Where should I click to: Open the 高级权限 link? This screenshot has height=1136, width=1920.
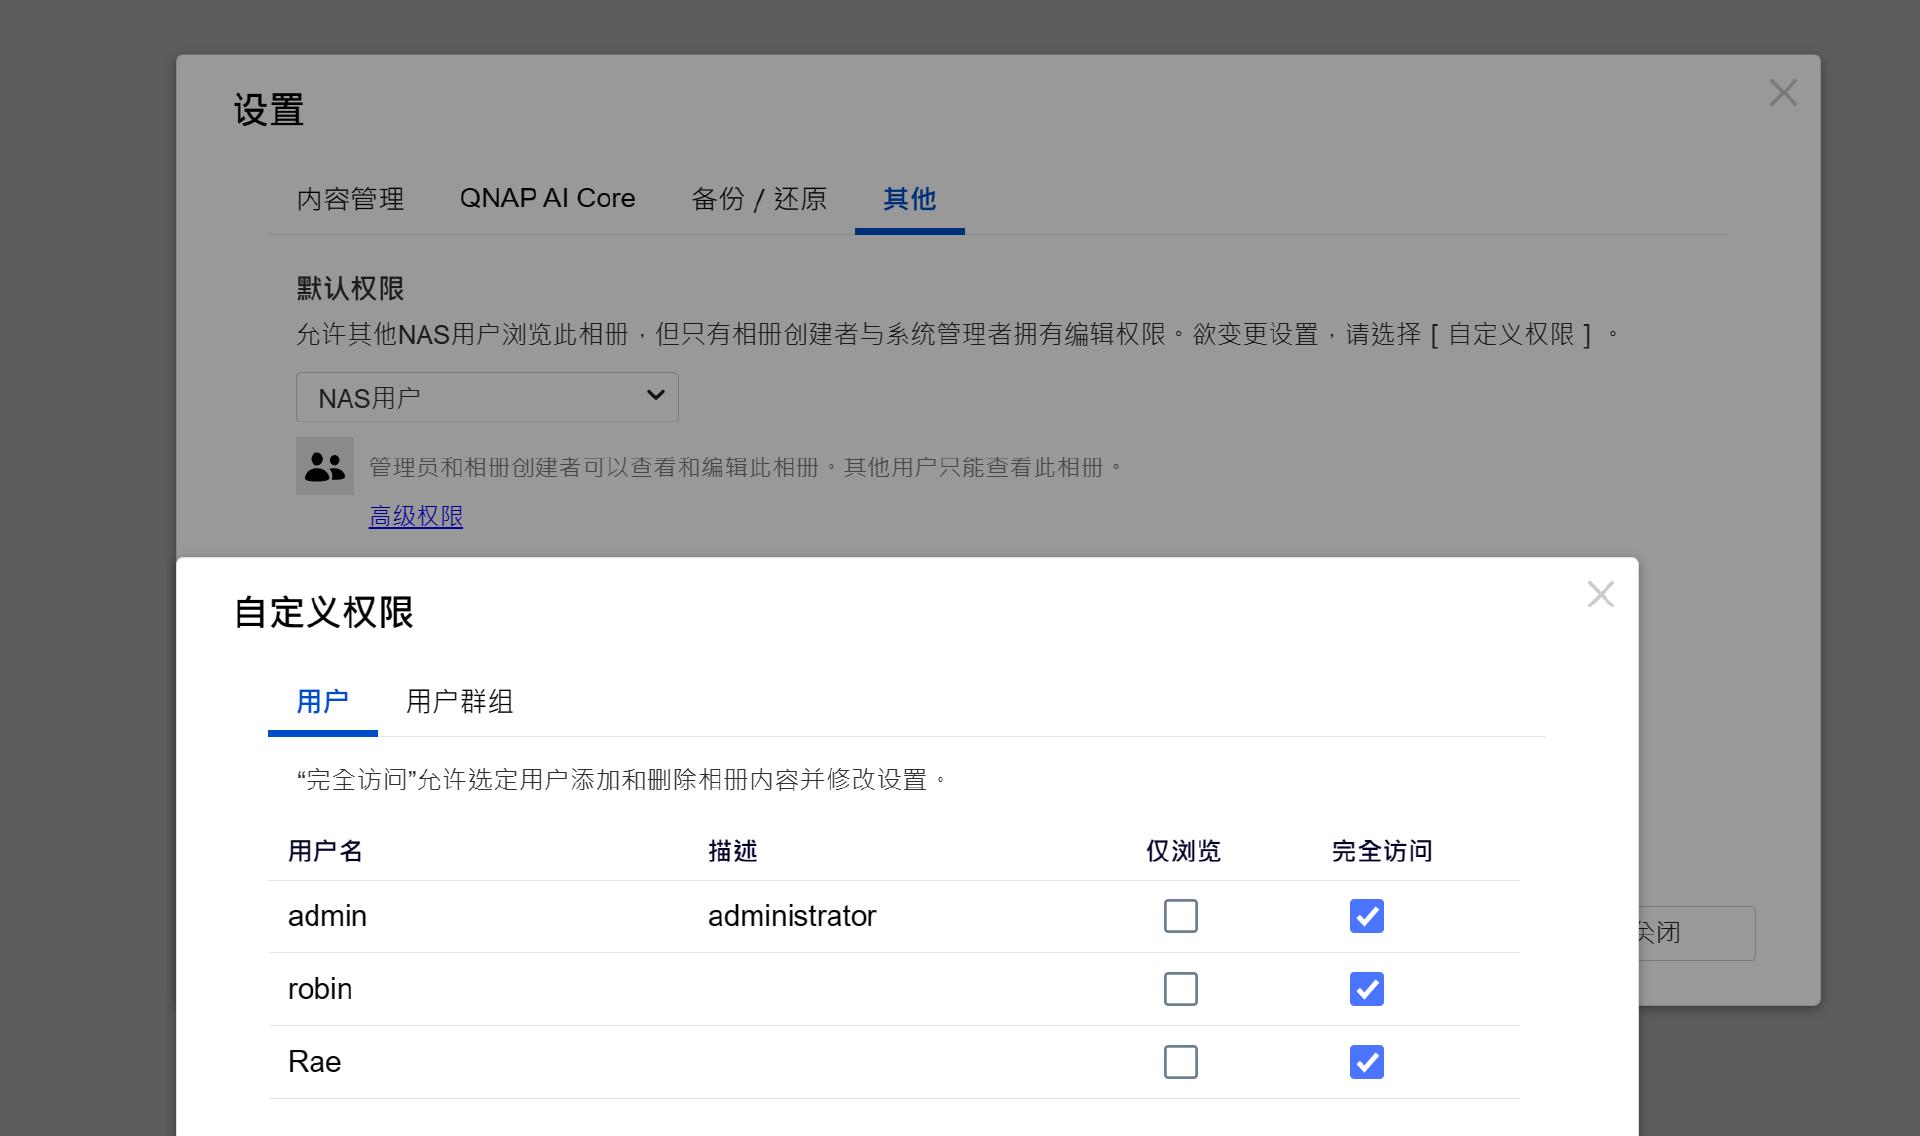click(416, 516)
